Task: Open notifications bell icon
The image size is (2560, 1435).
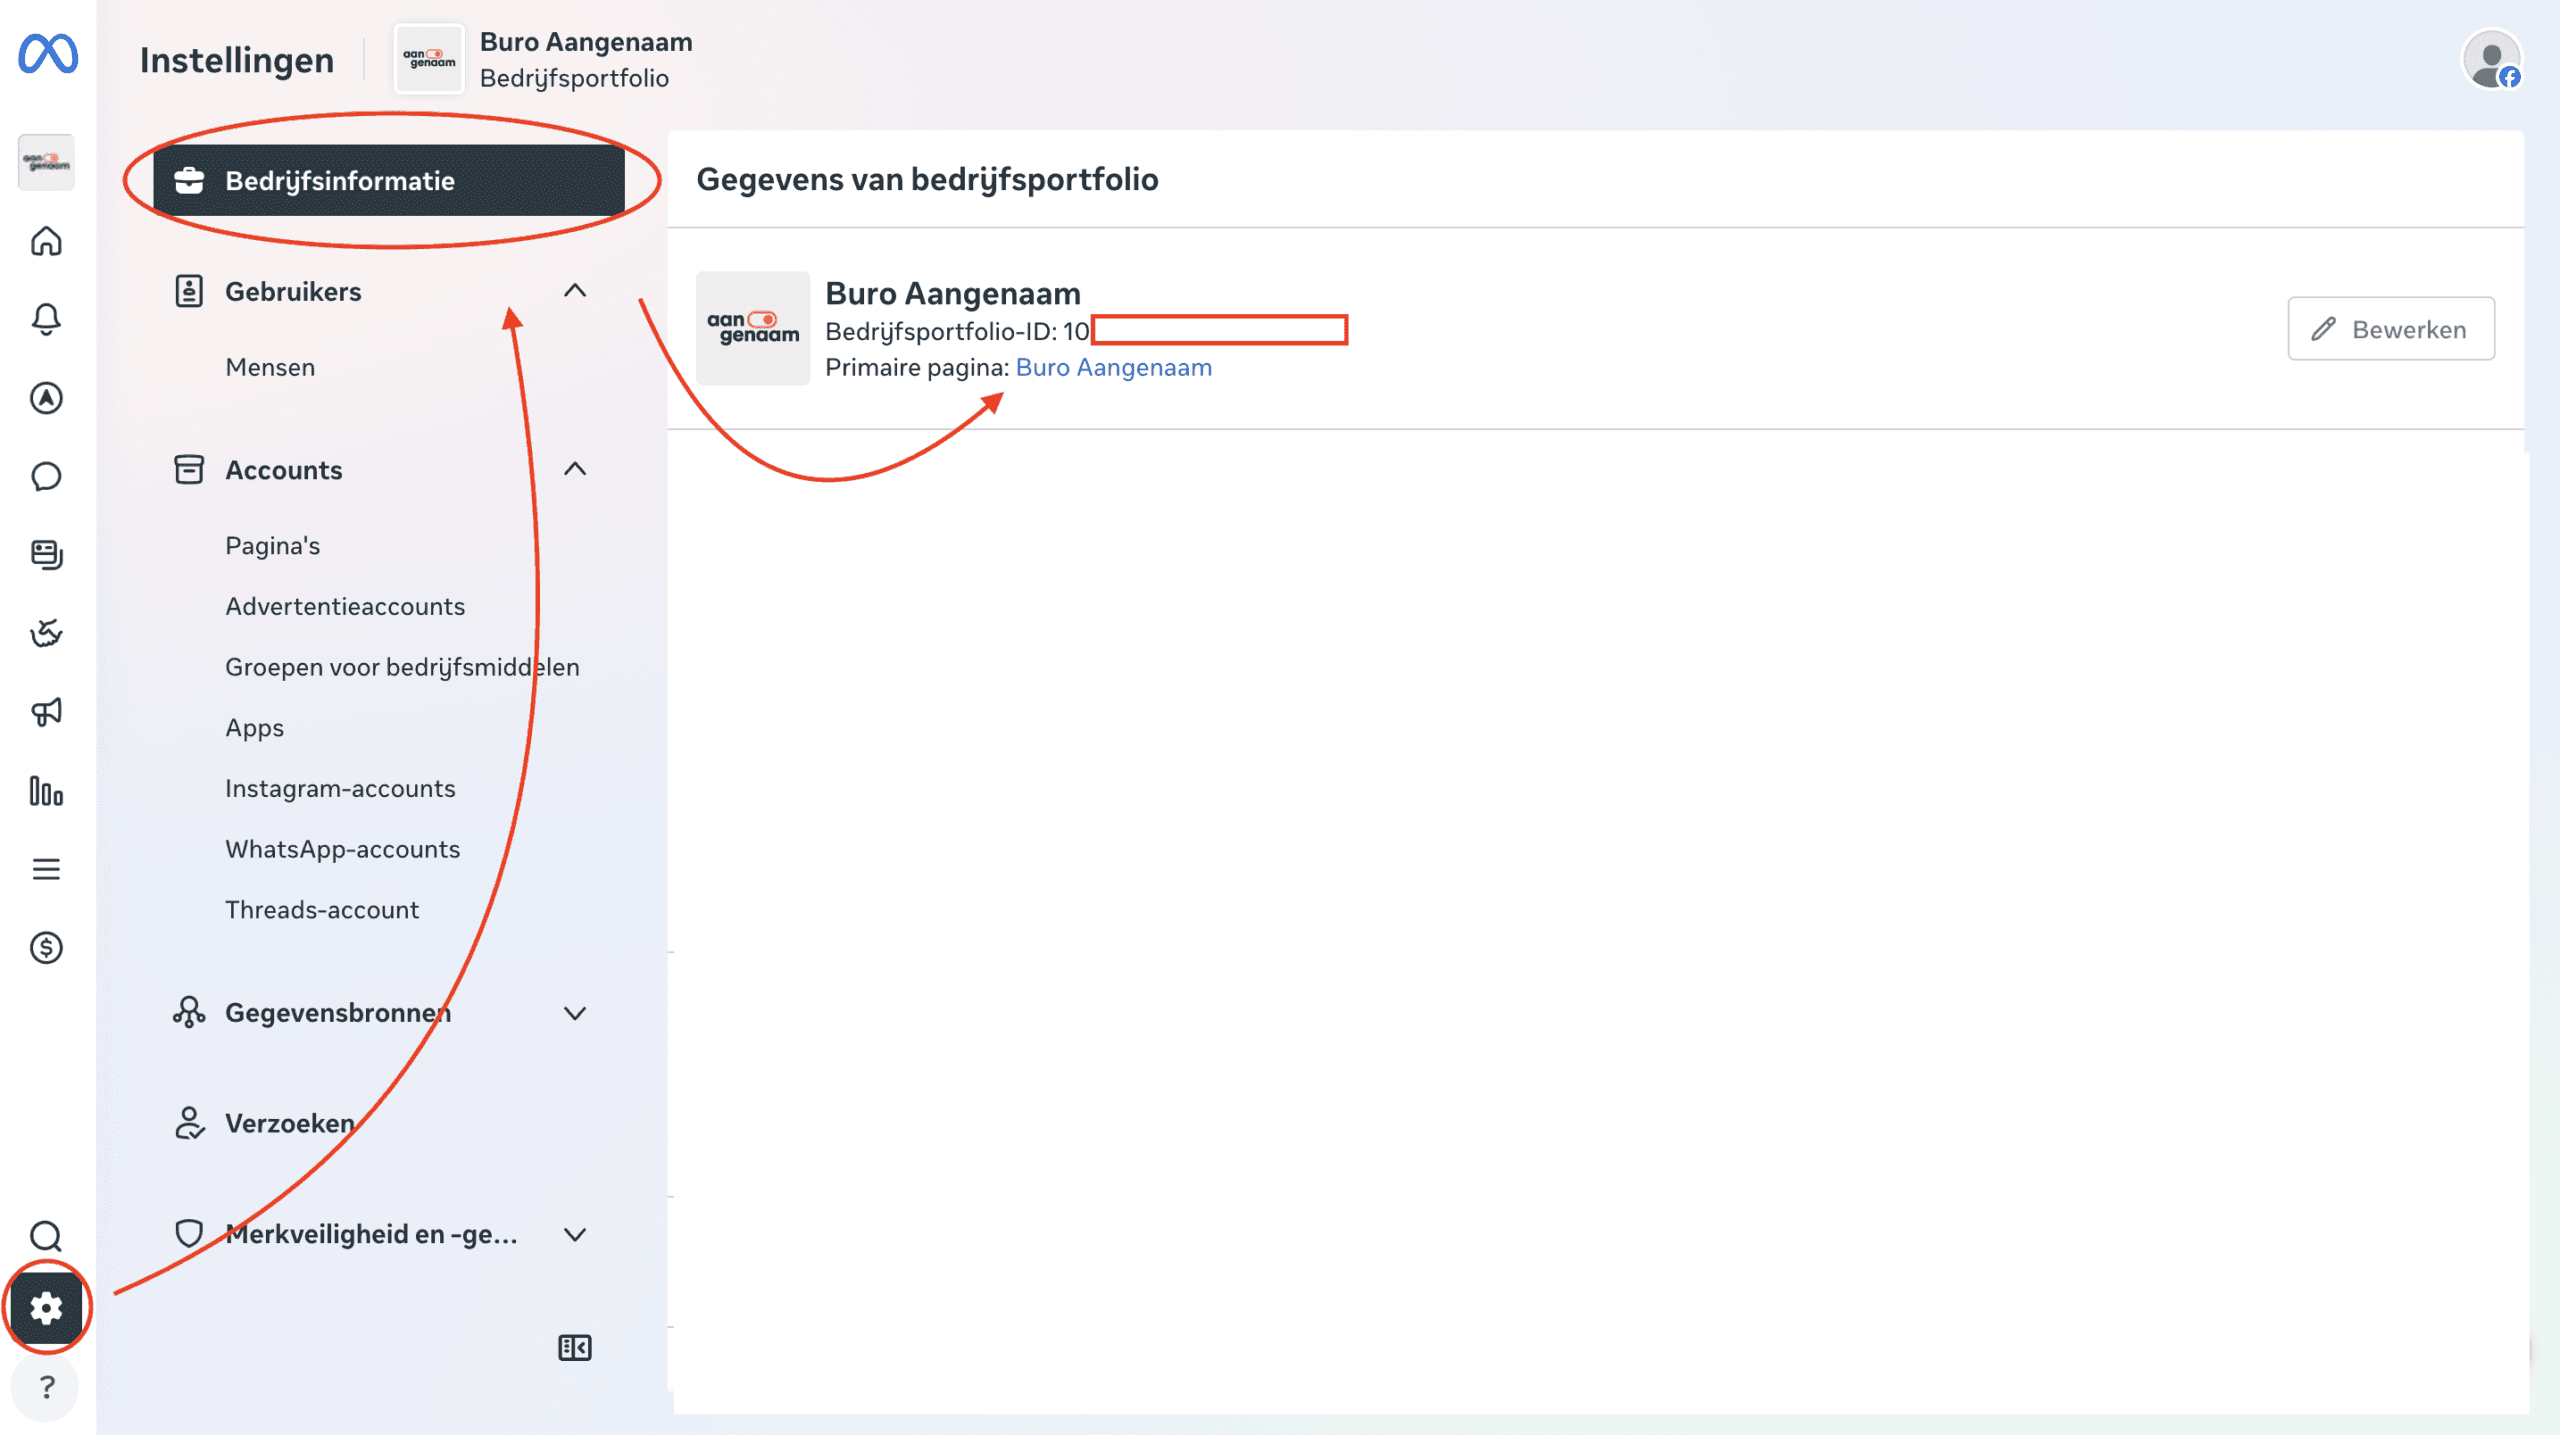Action: coord(46,319)
